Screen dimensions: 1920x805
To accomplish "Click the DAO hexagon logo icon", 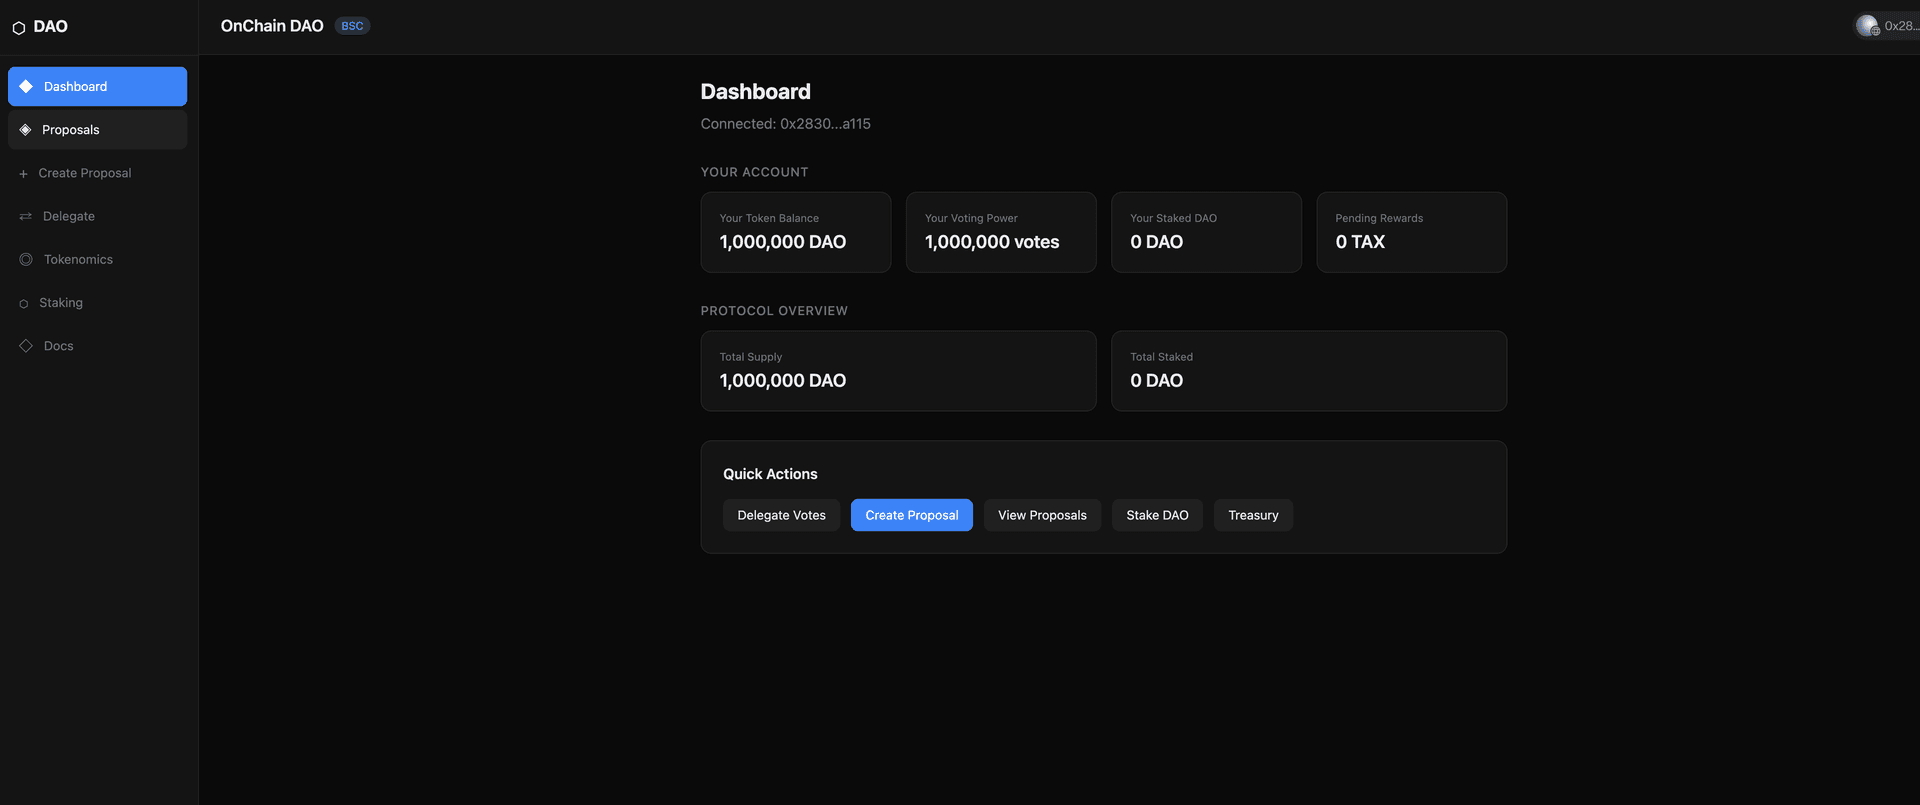I will (19, 28).
